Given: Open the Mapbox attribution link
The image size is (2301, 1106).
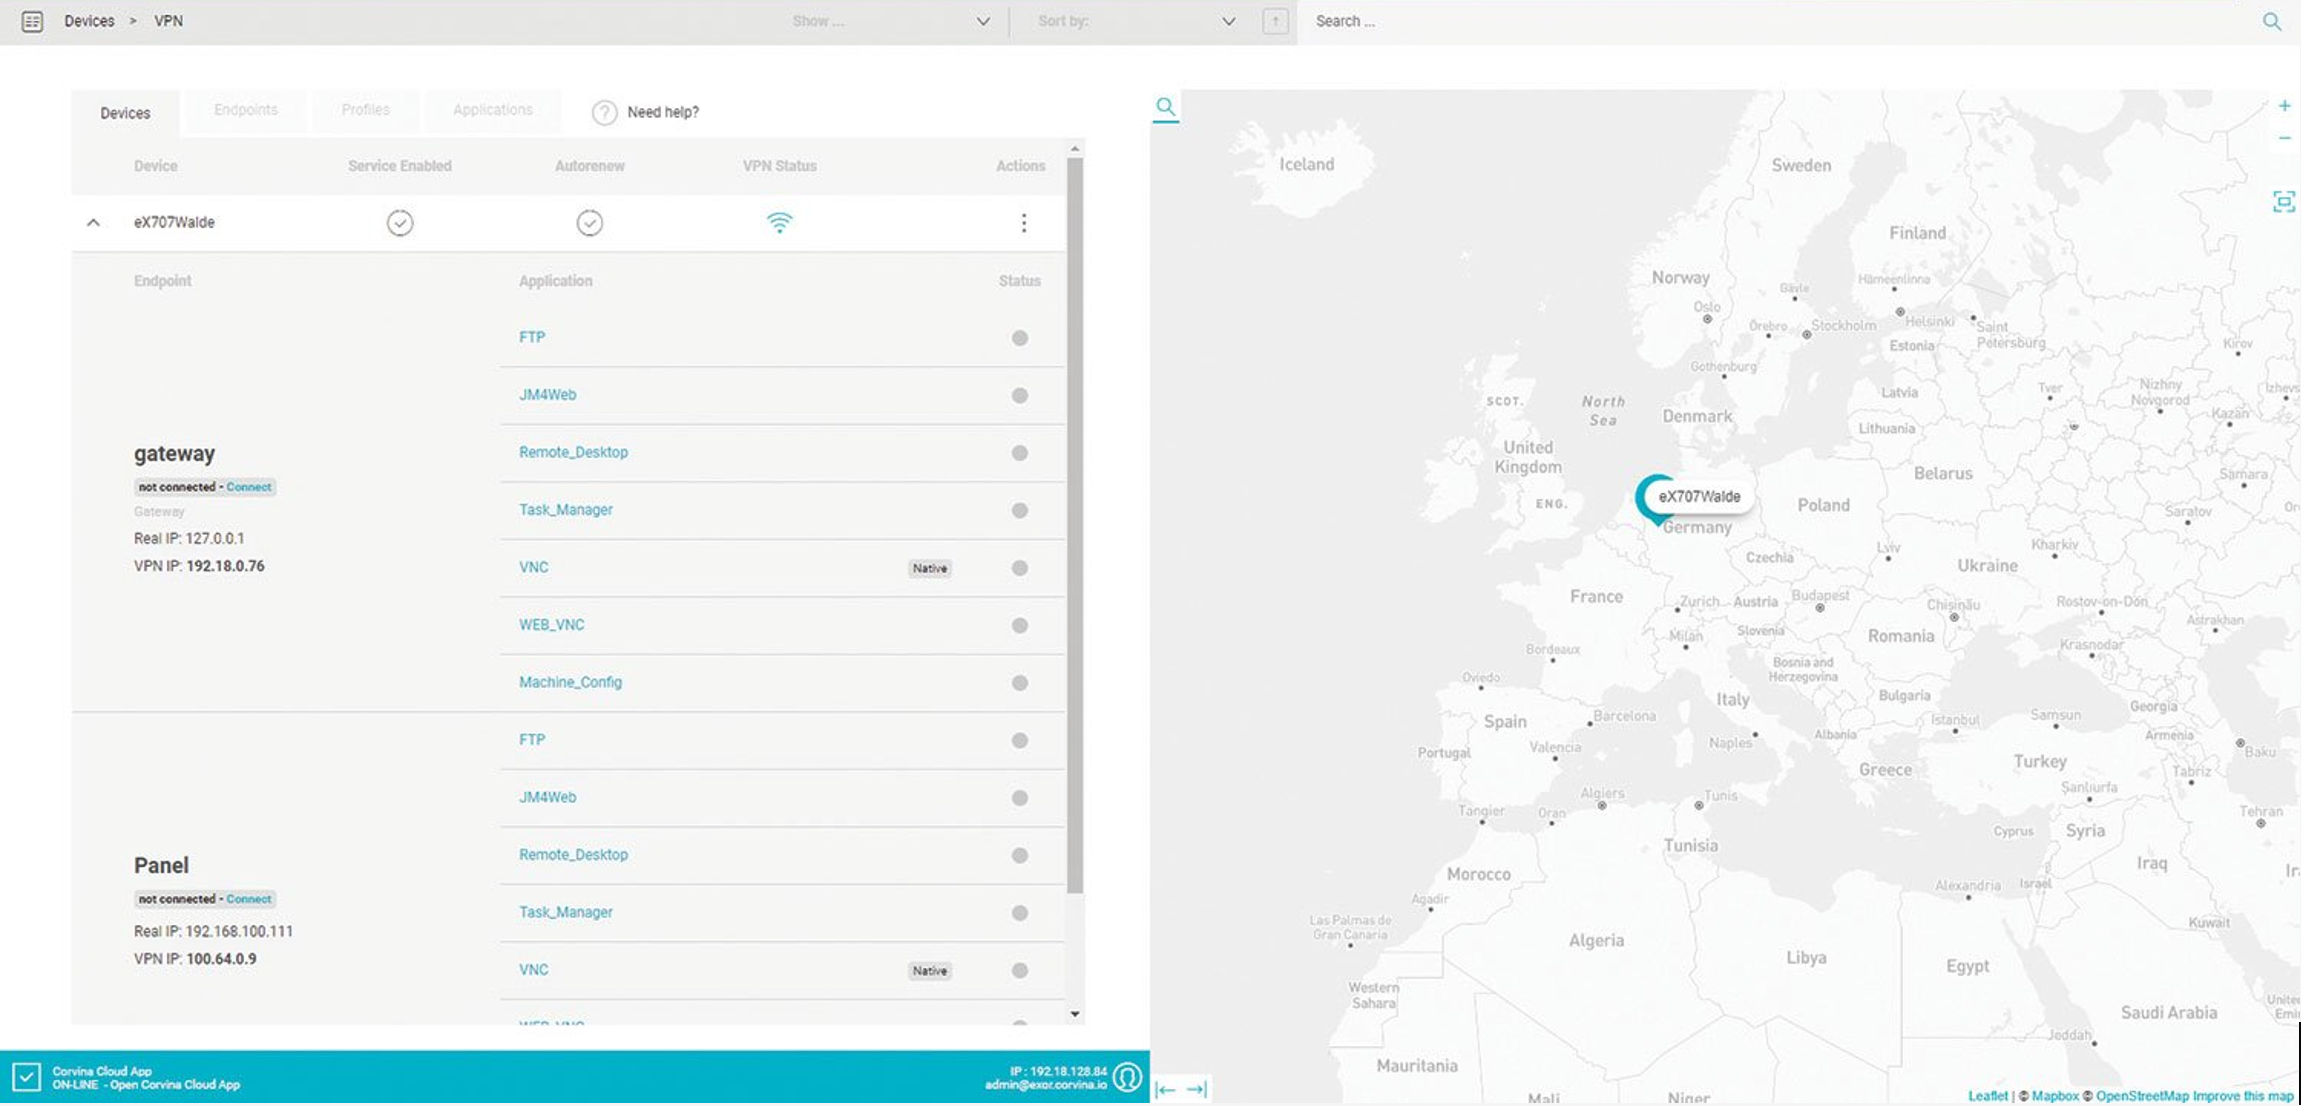Looking at the screenshot, I should (2055, 1096).
